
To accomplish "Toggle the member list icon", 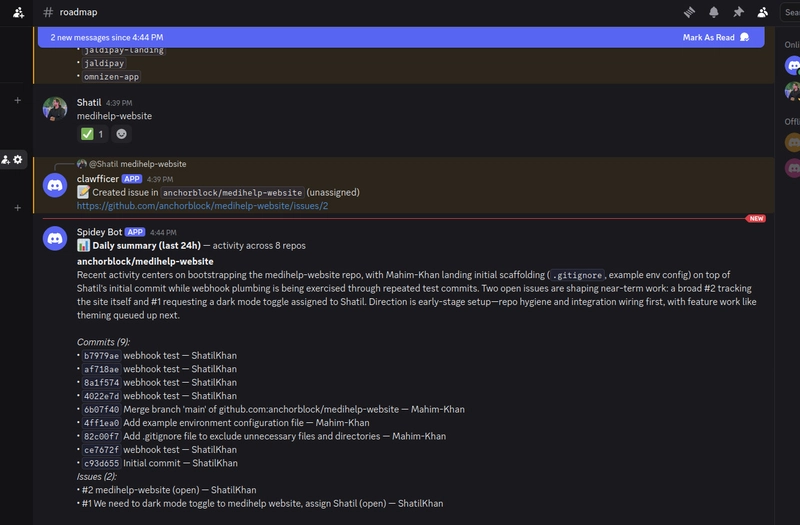I will (x=763, y=12).
